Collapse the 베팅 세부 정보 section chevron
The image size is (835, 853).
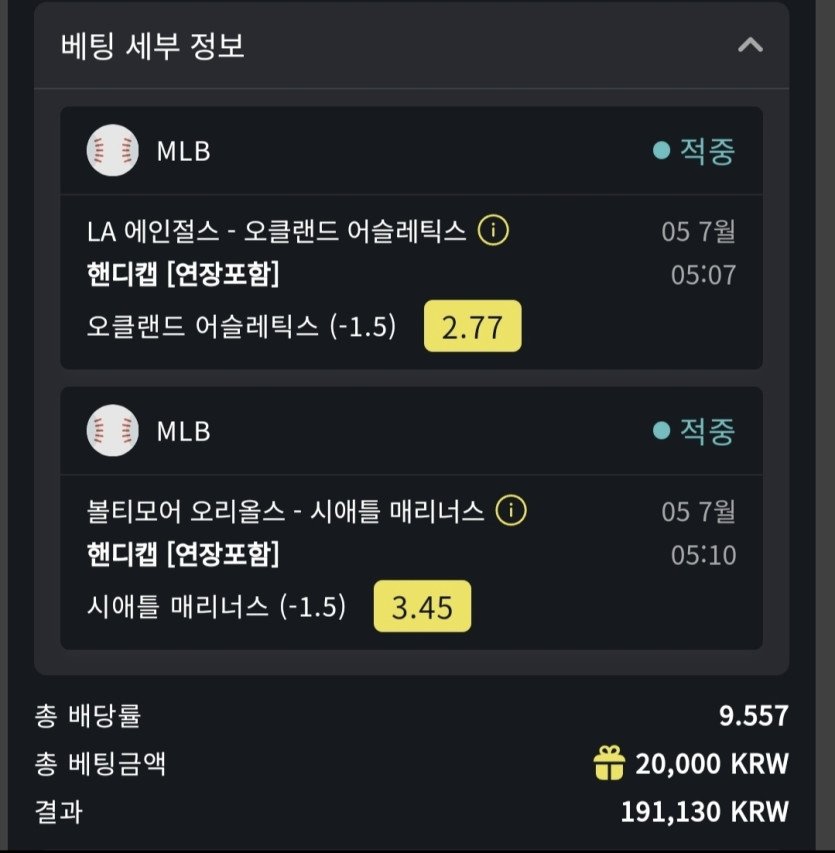coord(750,45)
